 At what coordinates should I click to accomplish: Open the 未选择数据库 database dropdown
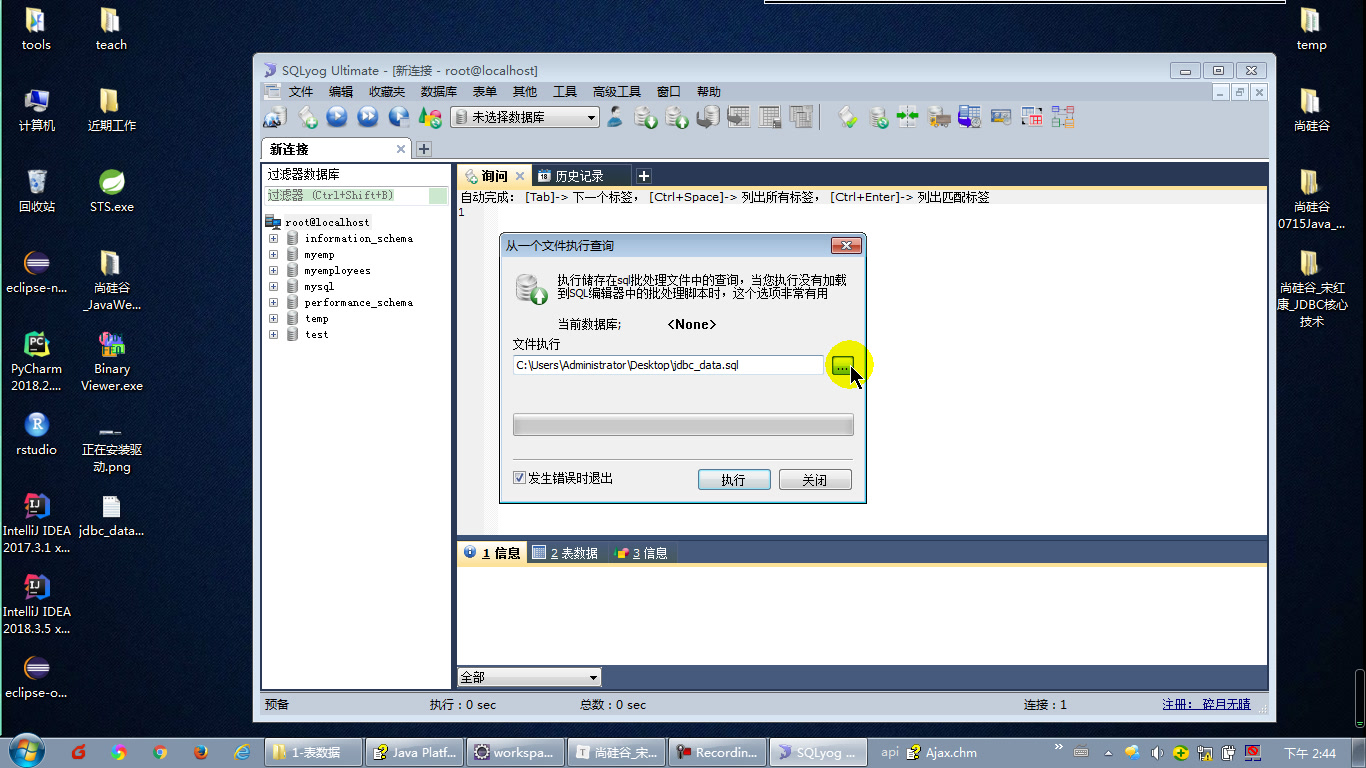pos(525,117)
